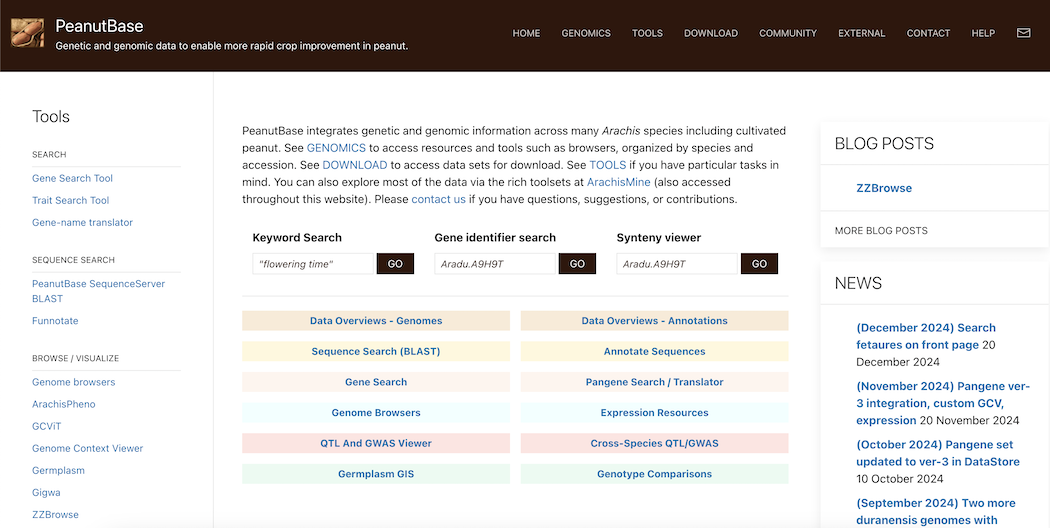The width and height of the screenshot is (1050, 528).
Task: Click the BROWSE / VISUALIZE section label
Action: click(76, 358)
